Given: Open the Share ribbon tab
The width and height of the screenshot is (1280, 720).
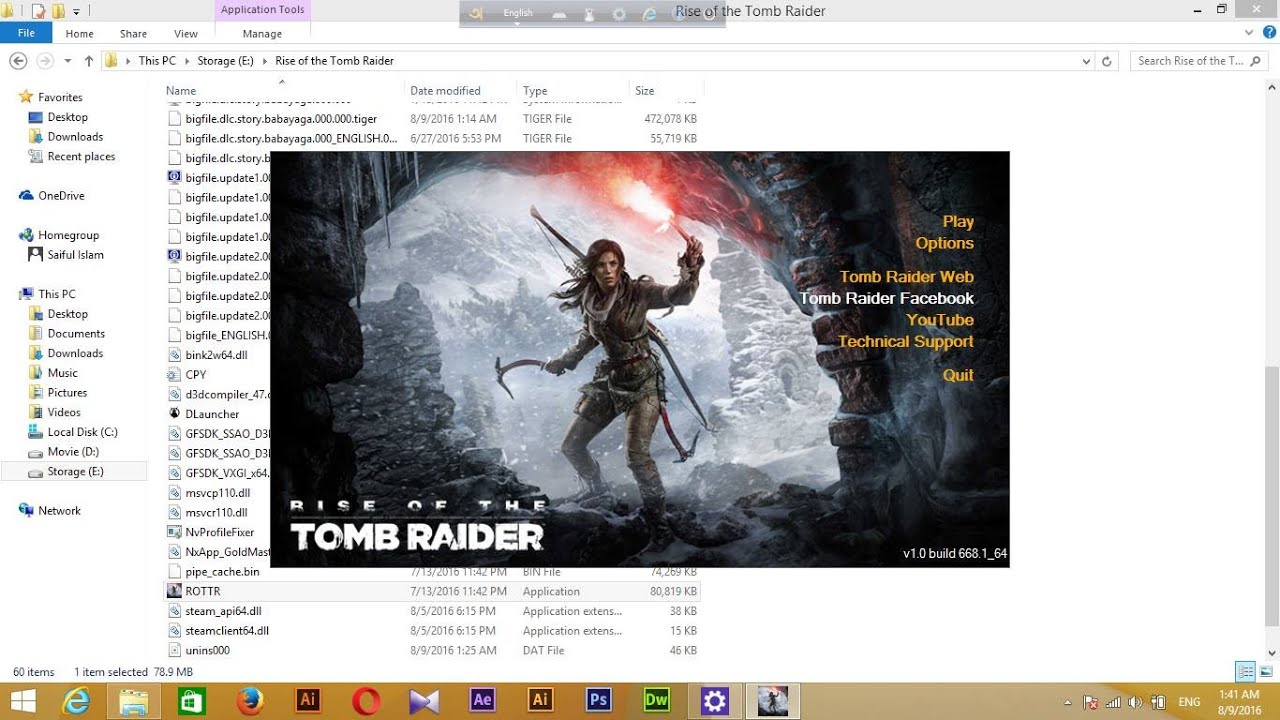Looking at the screenshot, I should 133,33.
